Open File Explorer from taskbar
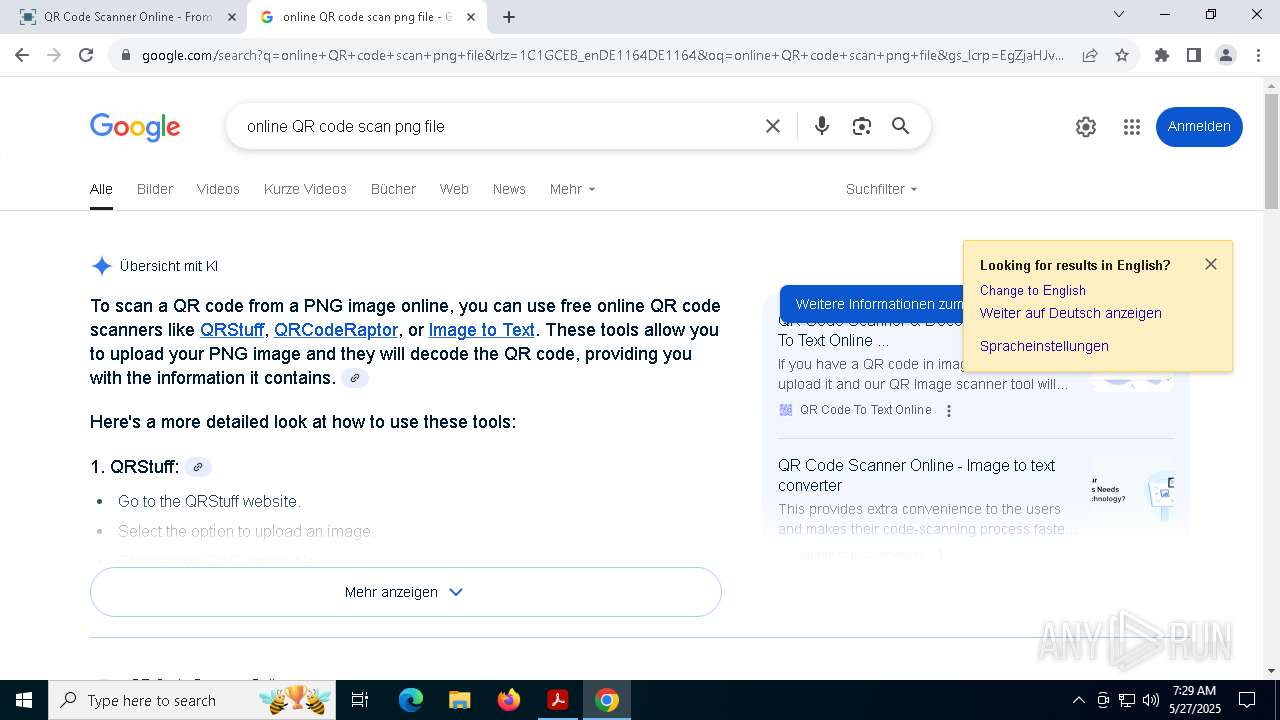This screenshot has height=720, width=1280. point(459,700)
